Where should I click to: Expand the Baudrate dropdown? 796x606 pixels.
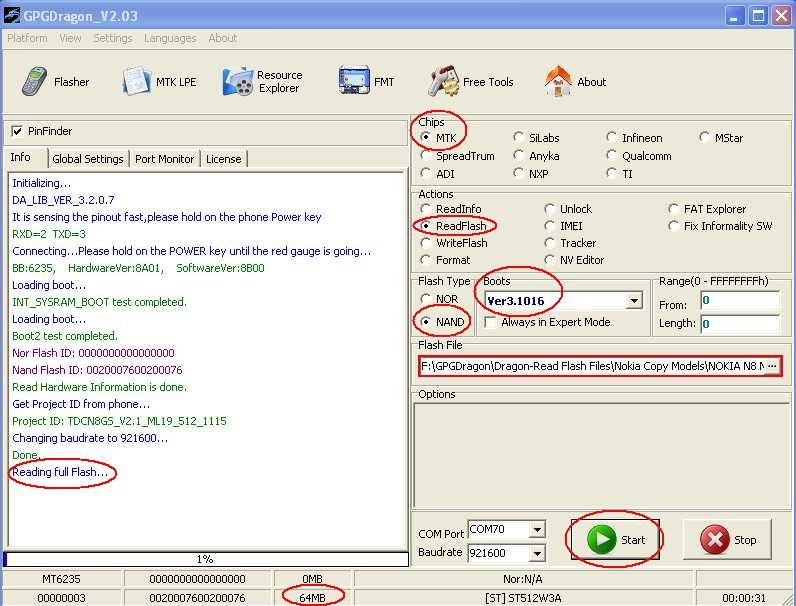pyautogui.click(x=537, y=553)
